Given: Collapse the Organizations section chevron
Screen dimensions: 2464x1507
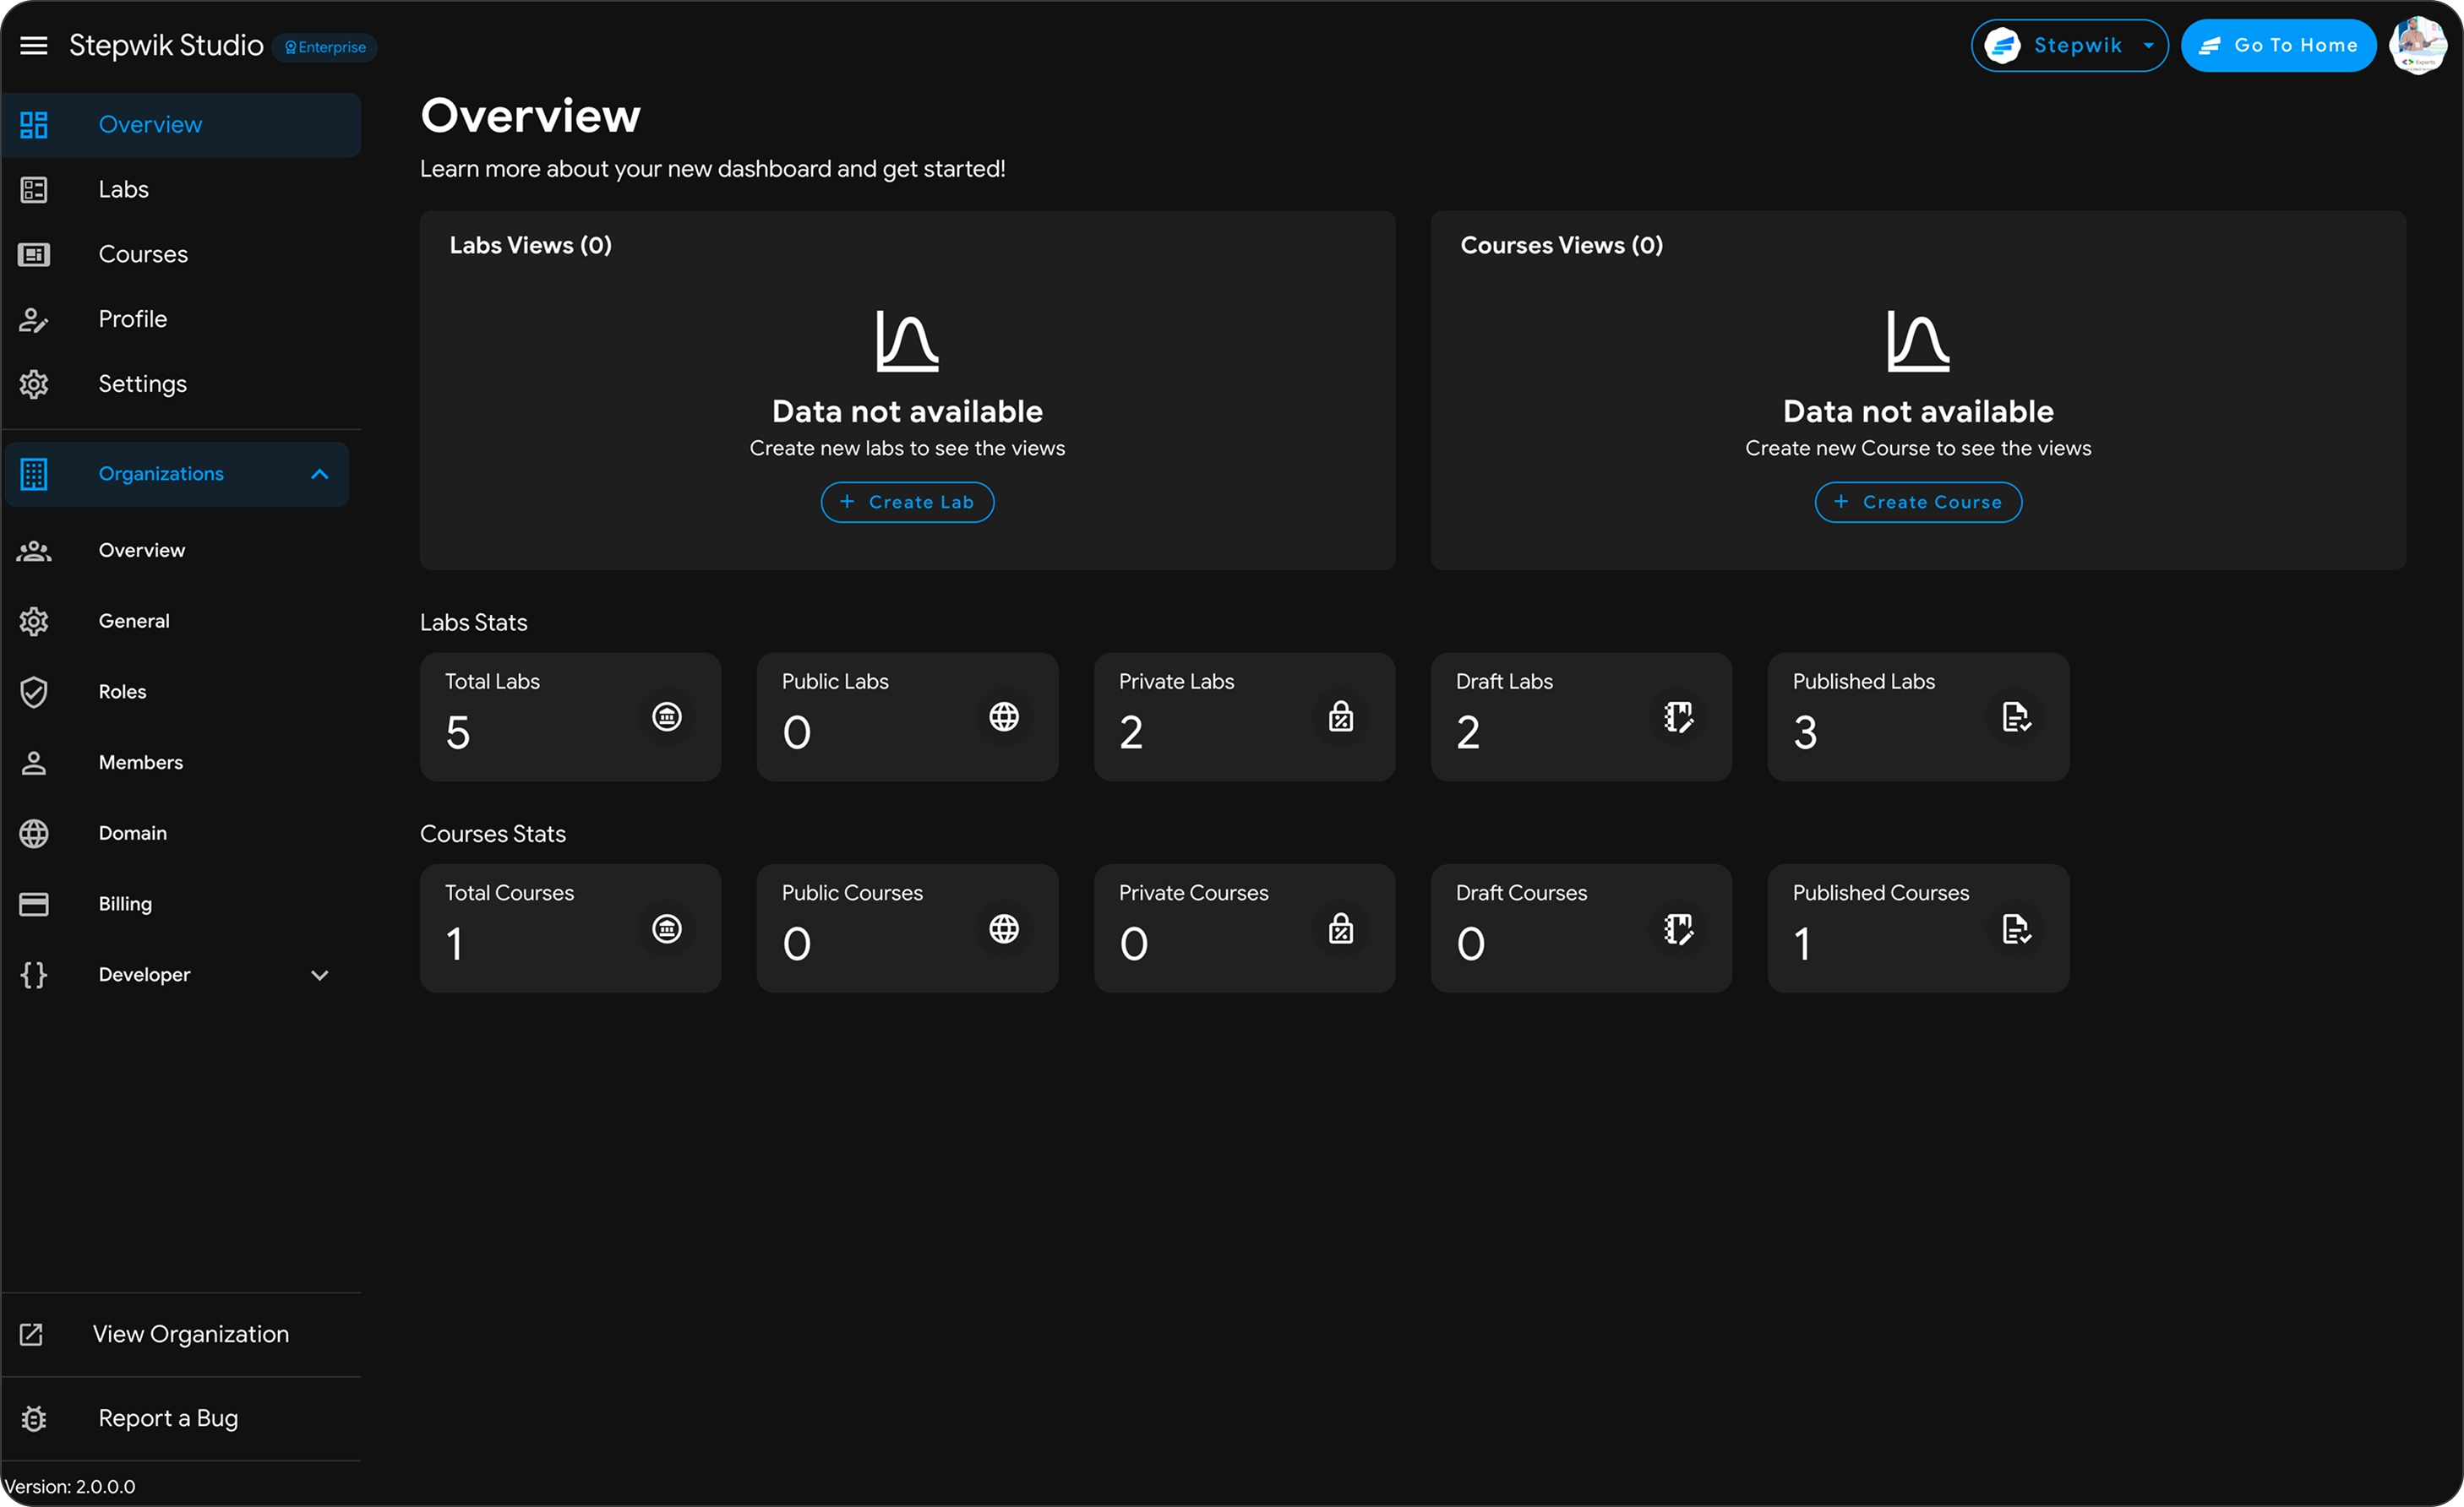Looking at the screenshot, I should coord(320,474).
